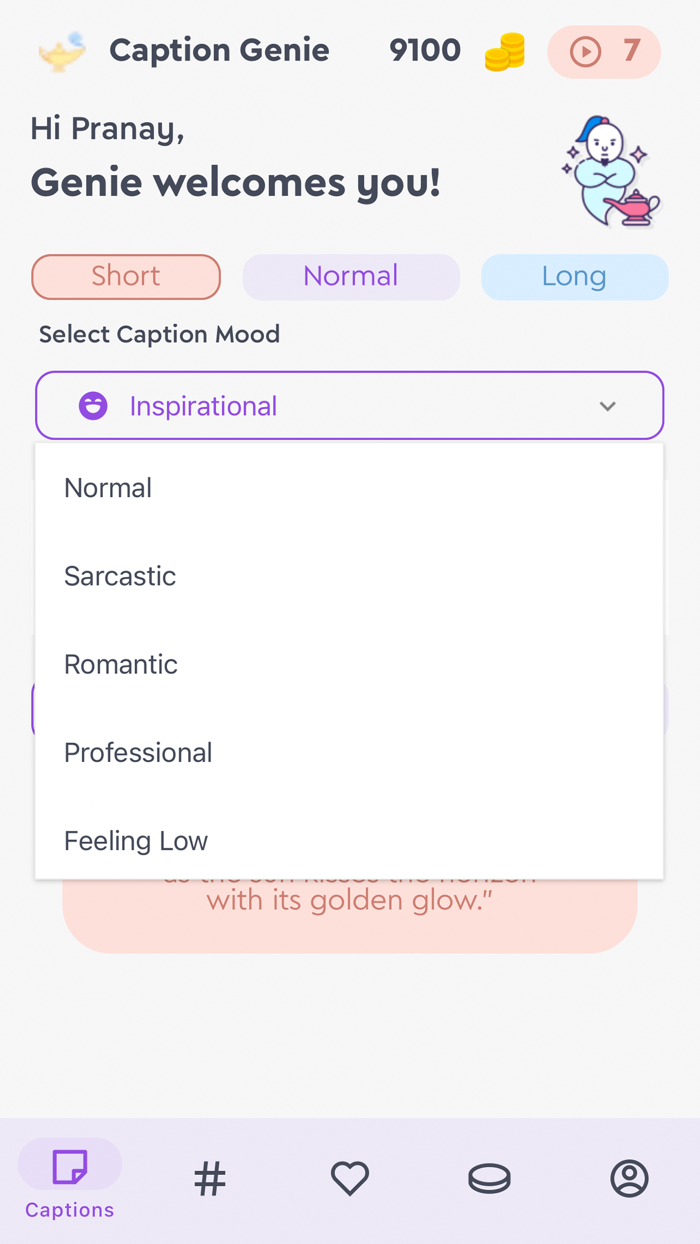This screenshot has width=700, height=1244.
Task: Select the Feeling Low mood entry
Action: [x=136, y=840]
